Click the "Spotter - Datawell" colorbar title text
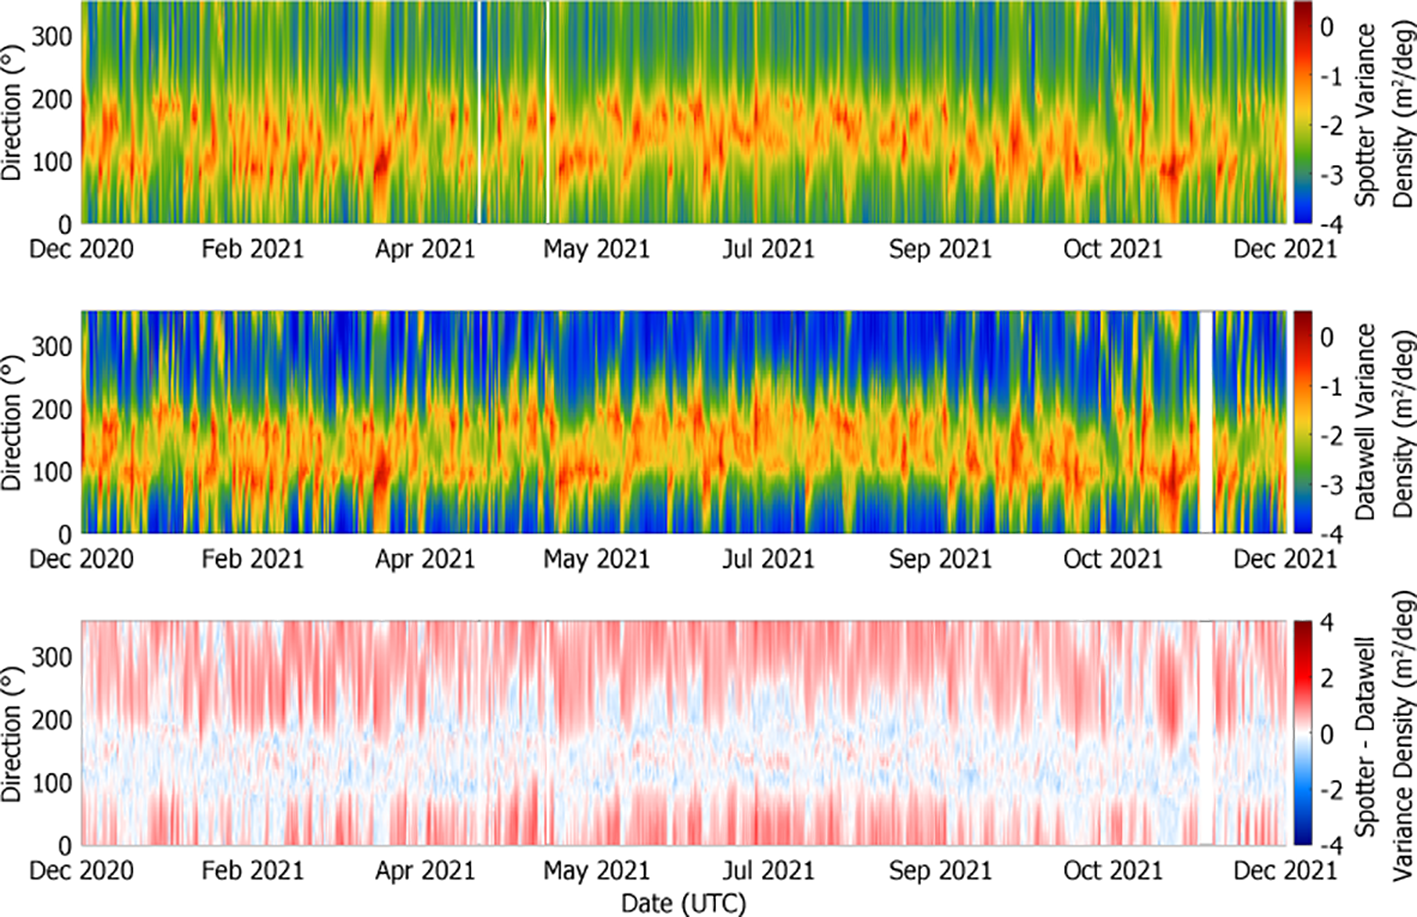The height and width of the screenshot is (917, 1417). pos(1366,733)
